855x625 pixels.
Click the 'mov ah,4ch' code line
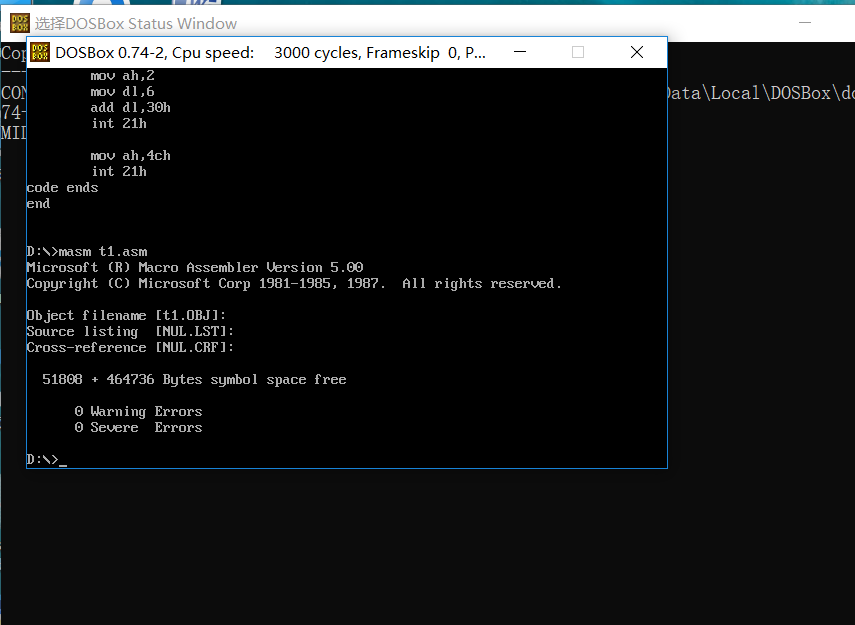pyautogui.click(x=130, y=156)
